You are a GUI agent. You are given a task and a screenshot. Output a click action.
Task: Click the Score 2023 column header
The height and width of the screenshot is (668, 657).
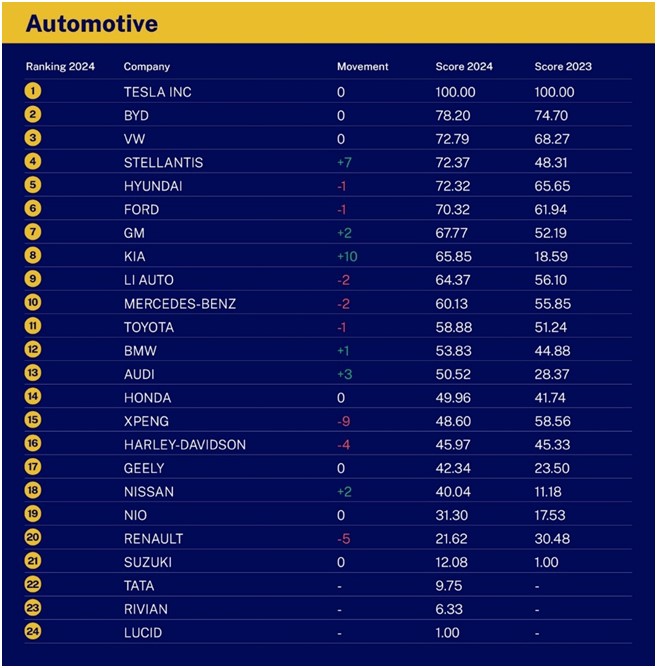(x=563, y=66)
